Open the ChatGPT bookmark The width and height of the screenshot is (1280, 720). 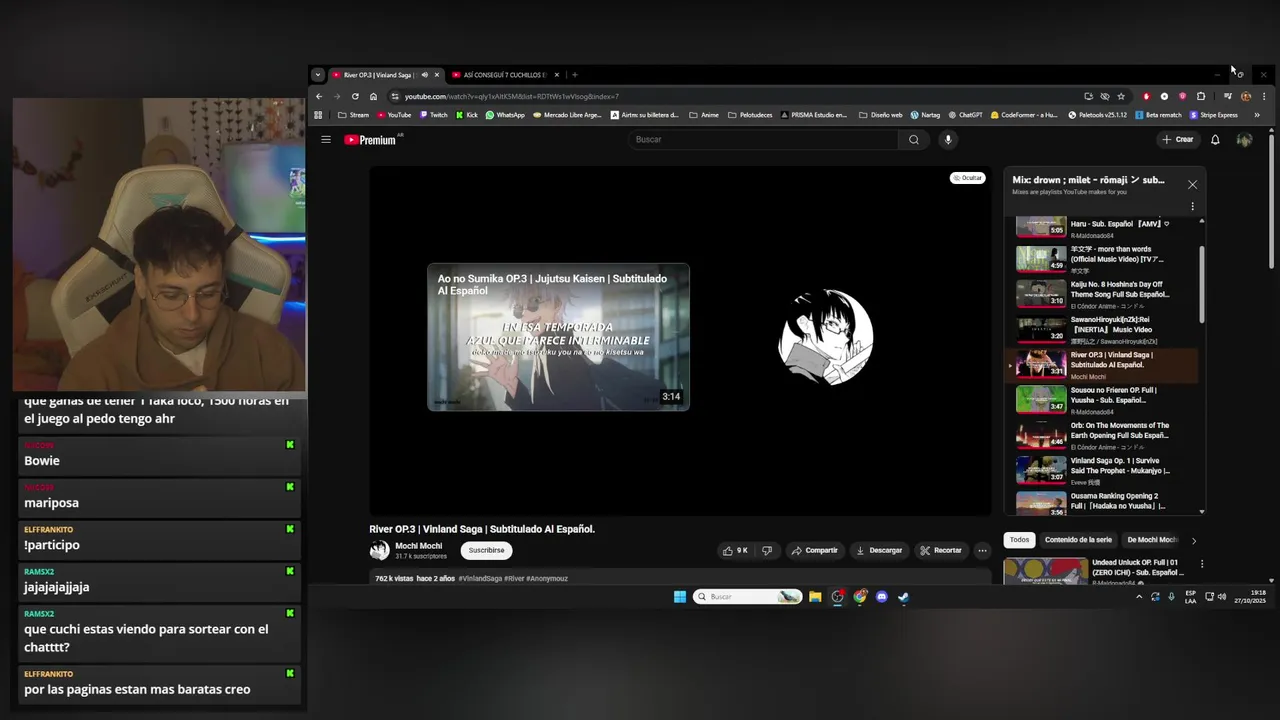point(965,115)
